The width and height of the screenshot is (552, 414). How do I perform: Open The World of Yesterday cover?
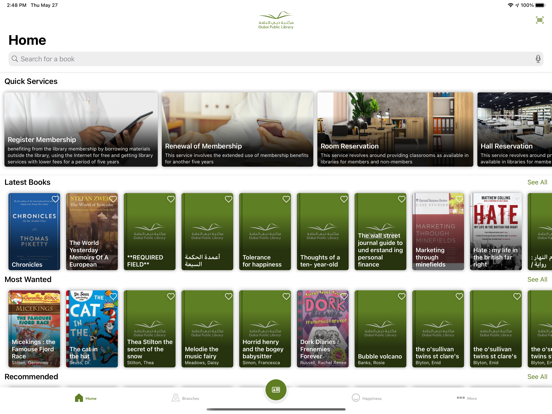pyautogui.click(x=92, y=231)
